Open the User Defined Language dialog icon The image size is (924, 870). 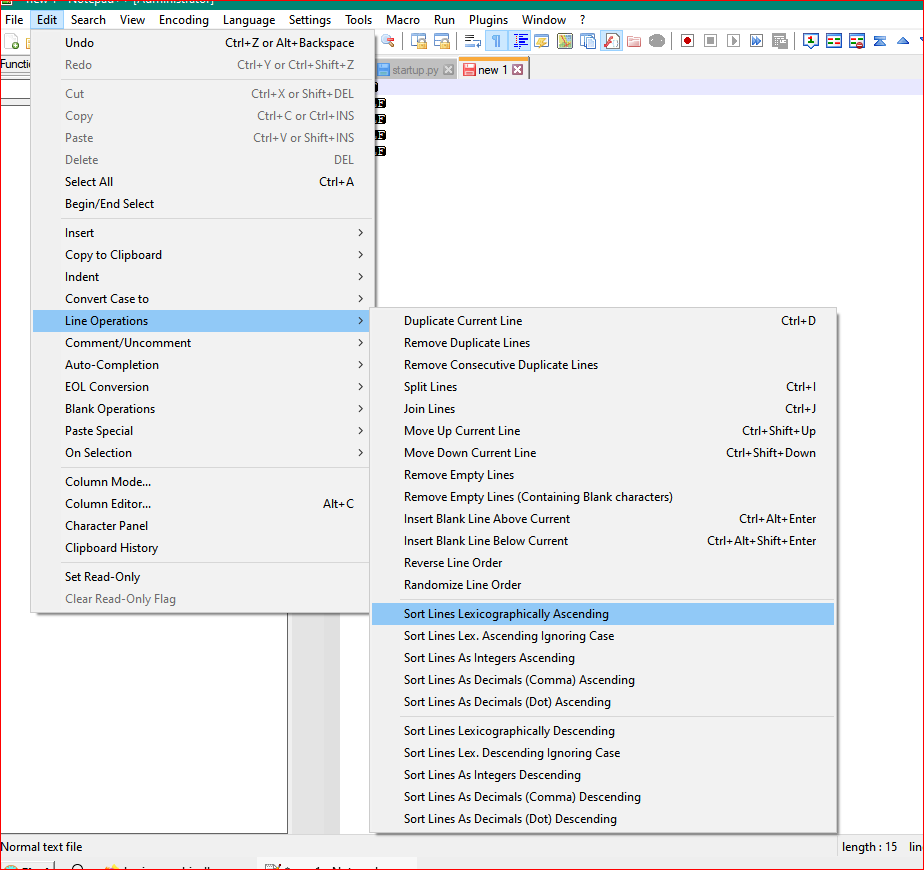click(x=542, y=41)
